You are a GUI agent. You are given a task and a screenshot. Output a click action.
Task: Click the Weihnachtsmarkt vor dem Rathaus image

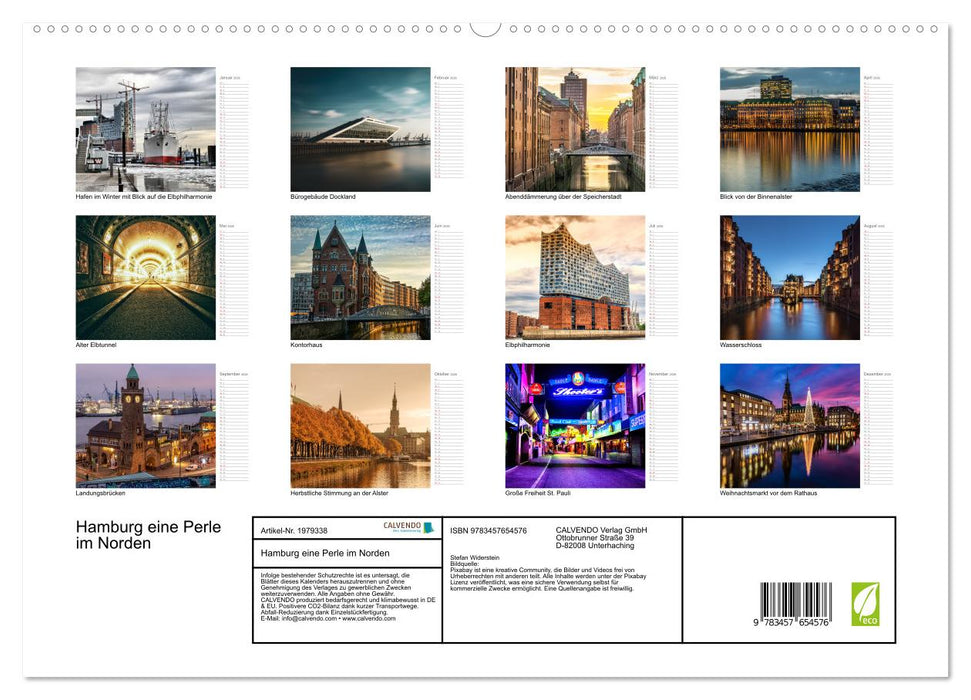[x=788, y=425]
